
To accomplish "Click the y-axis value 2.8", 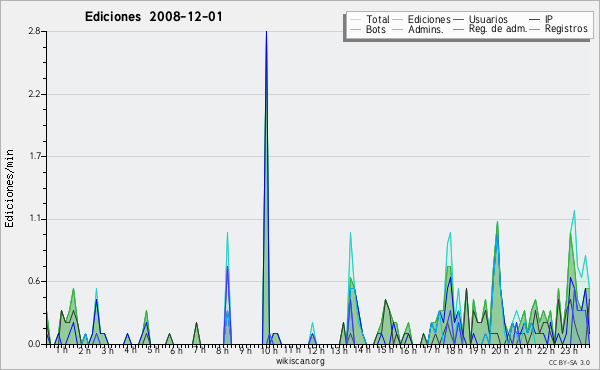I will point(35,31).
